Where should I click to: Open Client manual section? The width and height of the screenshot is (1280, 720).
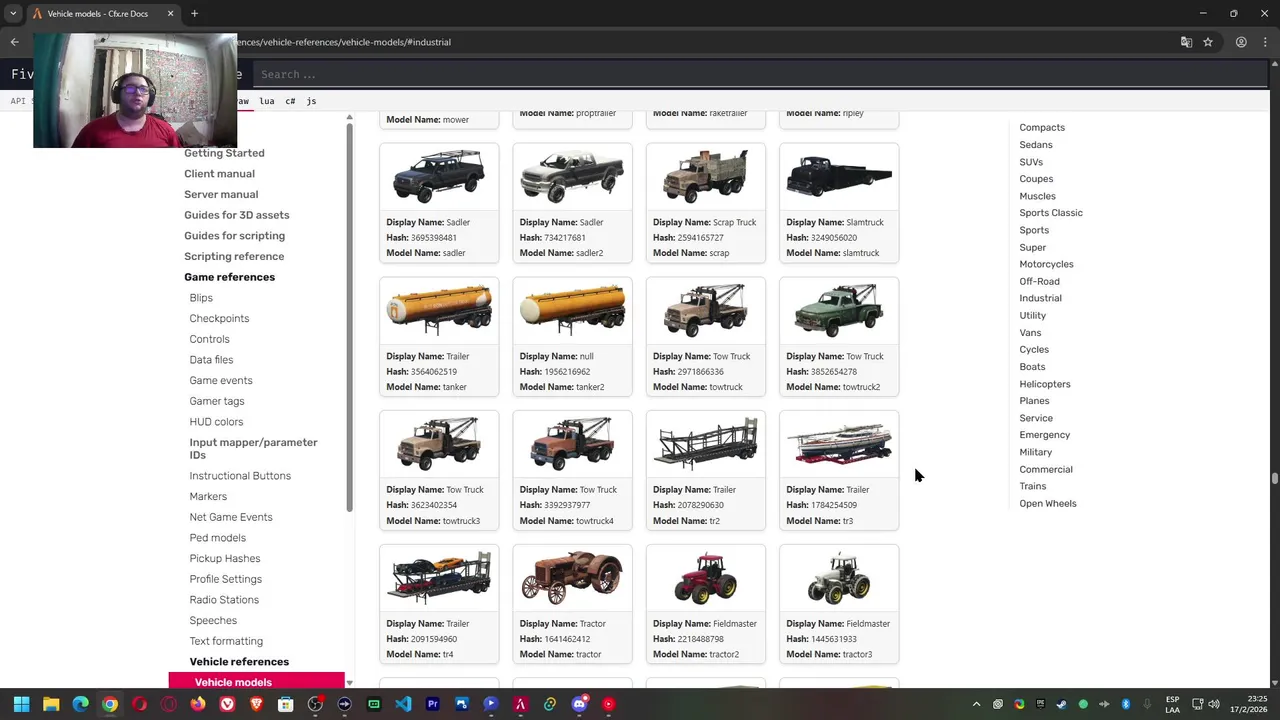(219, 174)
